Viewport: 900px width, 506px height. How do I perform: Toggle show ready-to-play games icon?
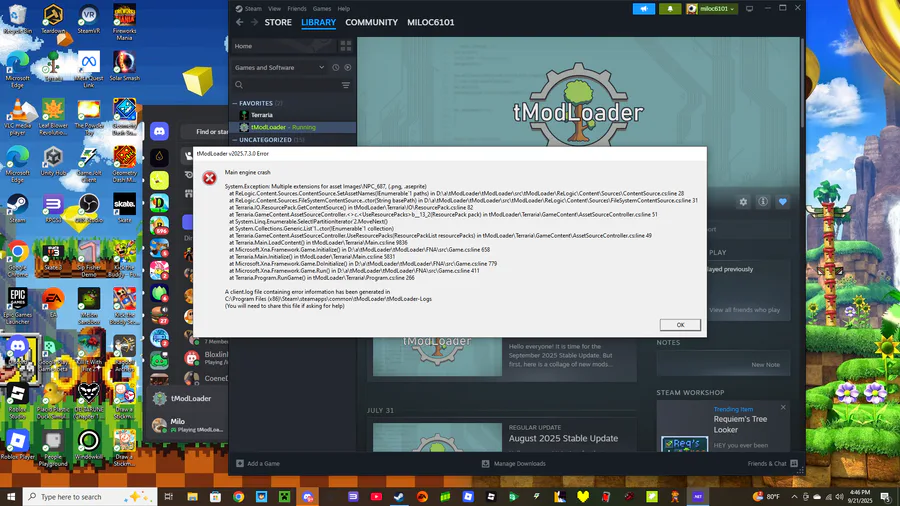point(348,68)
